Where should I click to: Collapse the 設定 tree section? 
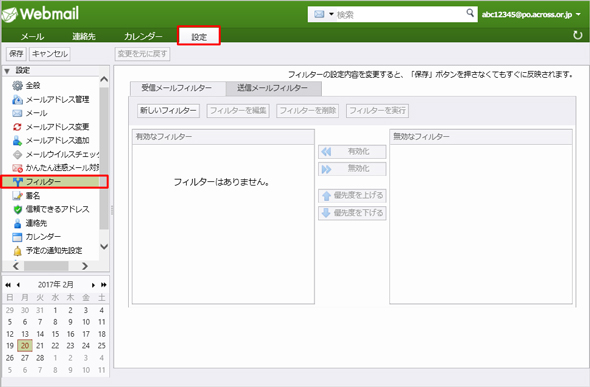(7, 71)
